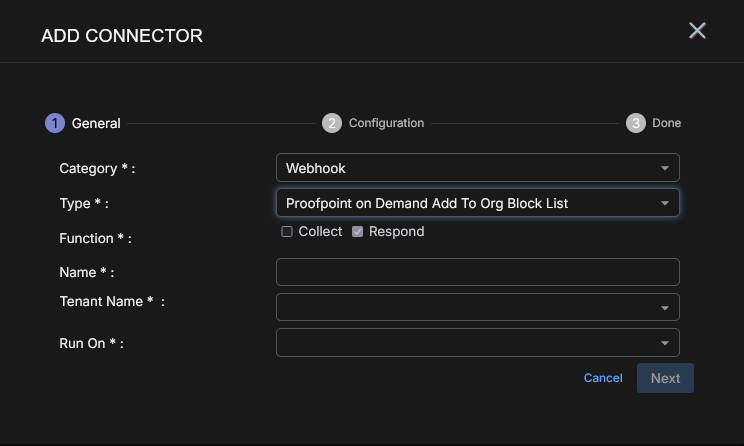Switch to the Configuration step label

(x=386, y=123)
